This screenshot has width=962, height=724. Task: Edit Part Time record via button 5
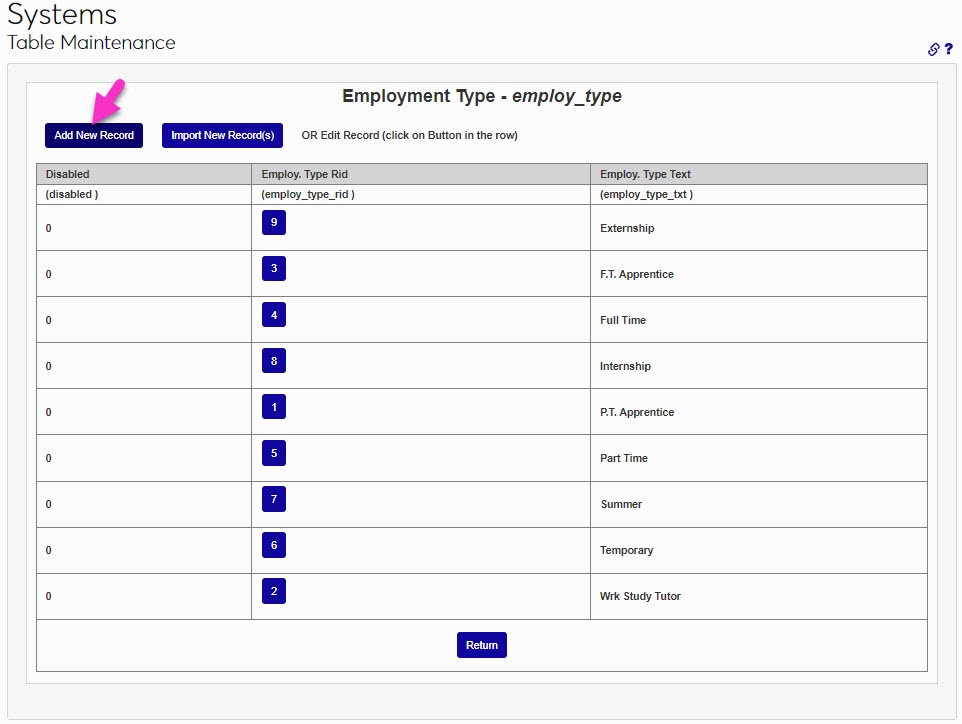click(x=274, y=453)
